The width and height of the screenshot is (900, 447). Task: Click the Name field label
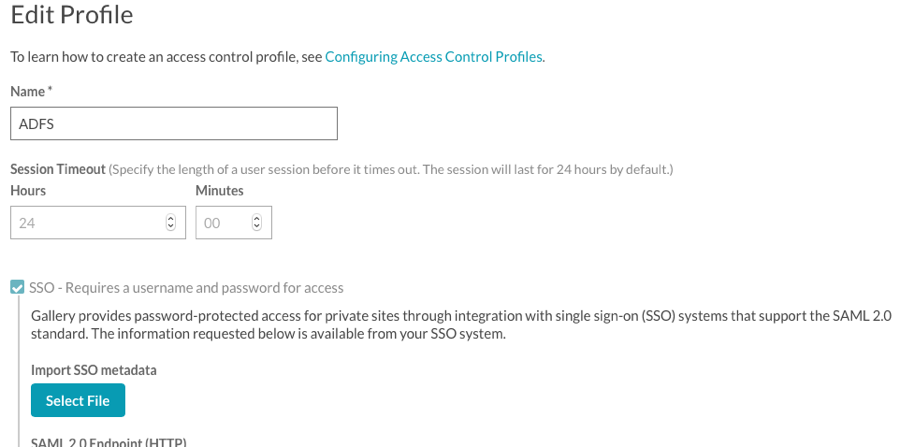point(28,92)
